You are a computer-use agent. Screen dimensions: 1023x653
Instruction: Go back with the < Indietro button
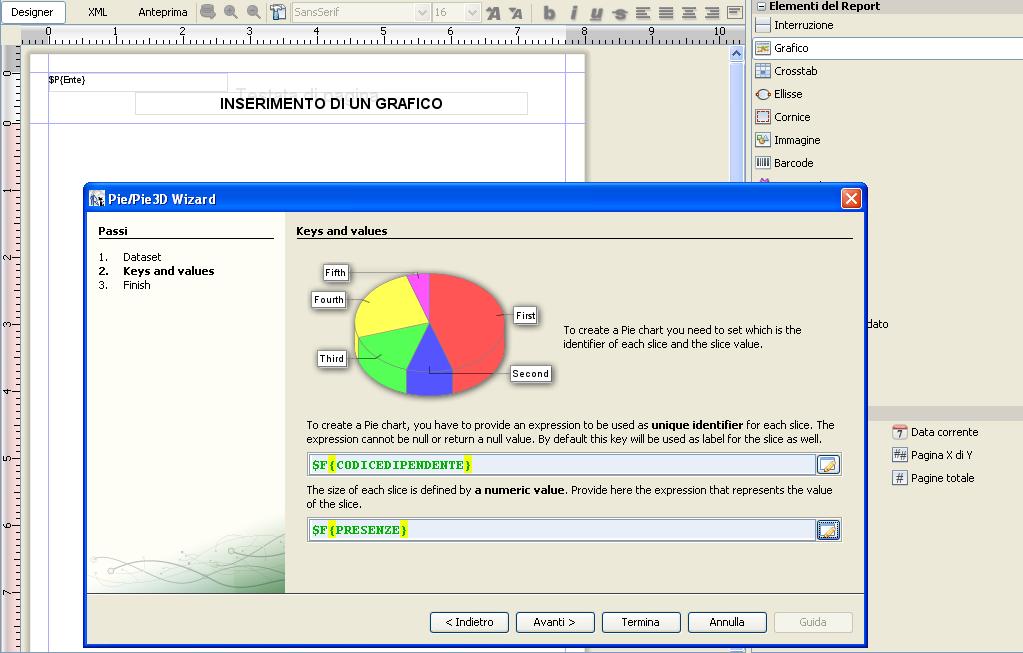pos(469,622)
